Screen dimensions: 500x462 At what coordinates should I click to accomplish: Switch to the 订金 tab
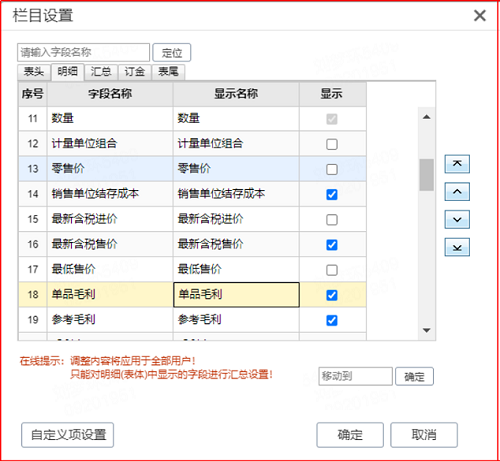pyautogui.click(x=135, y=72)
